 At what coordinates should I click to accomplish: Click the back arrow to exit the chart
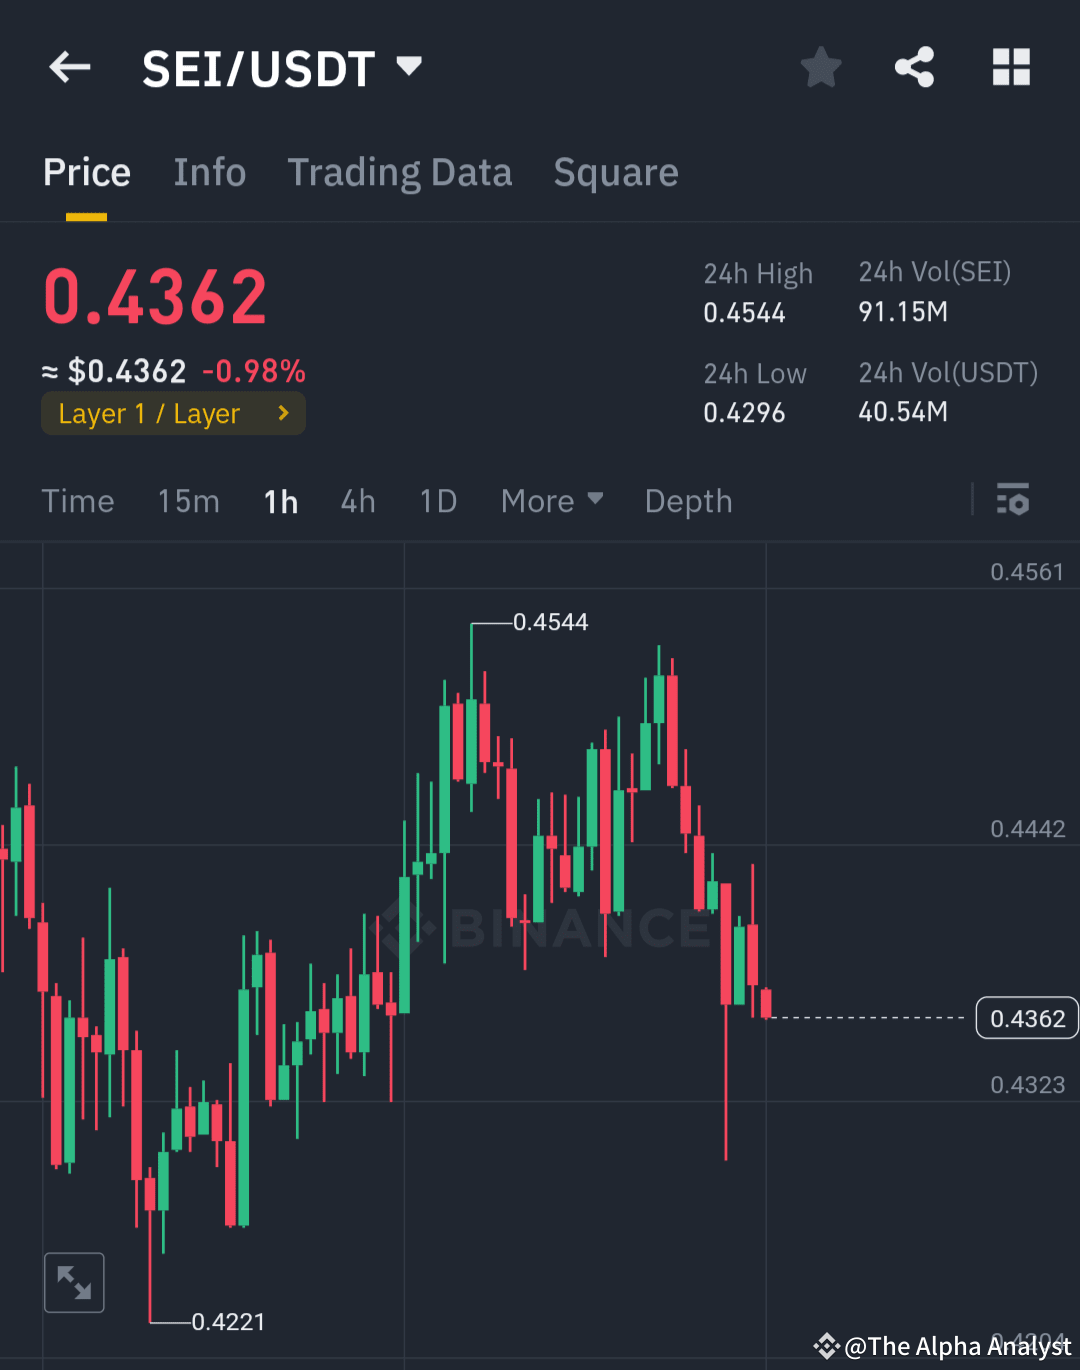pyautogui.click(x=68, y=67)
